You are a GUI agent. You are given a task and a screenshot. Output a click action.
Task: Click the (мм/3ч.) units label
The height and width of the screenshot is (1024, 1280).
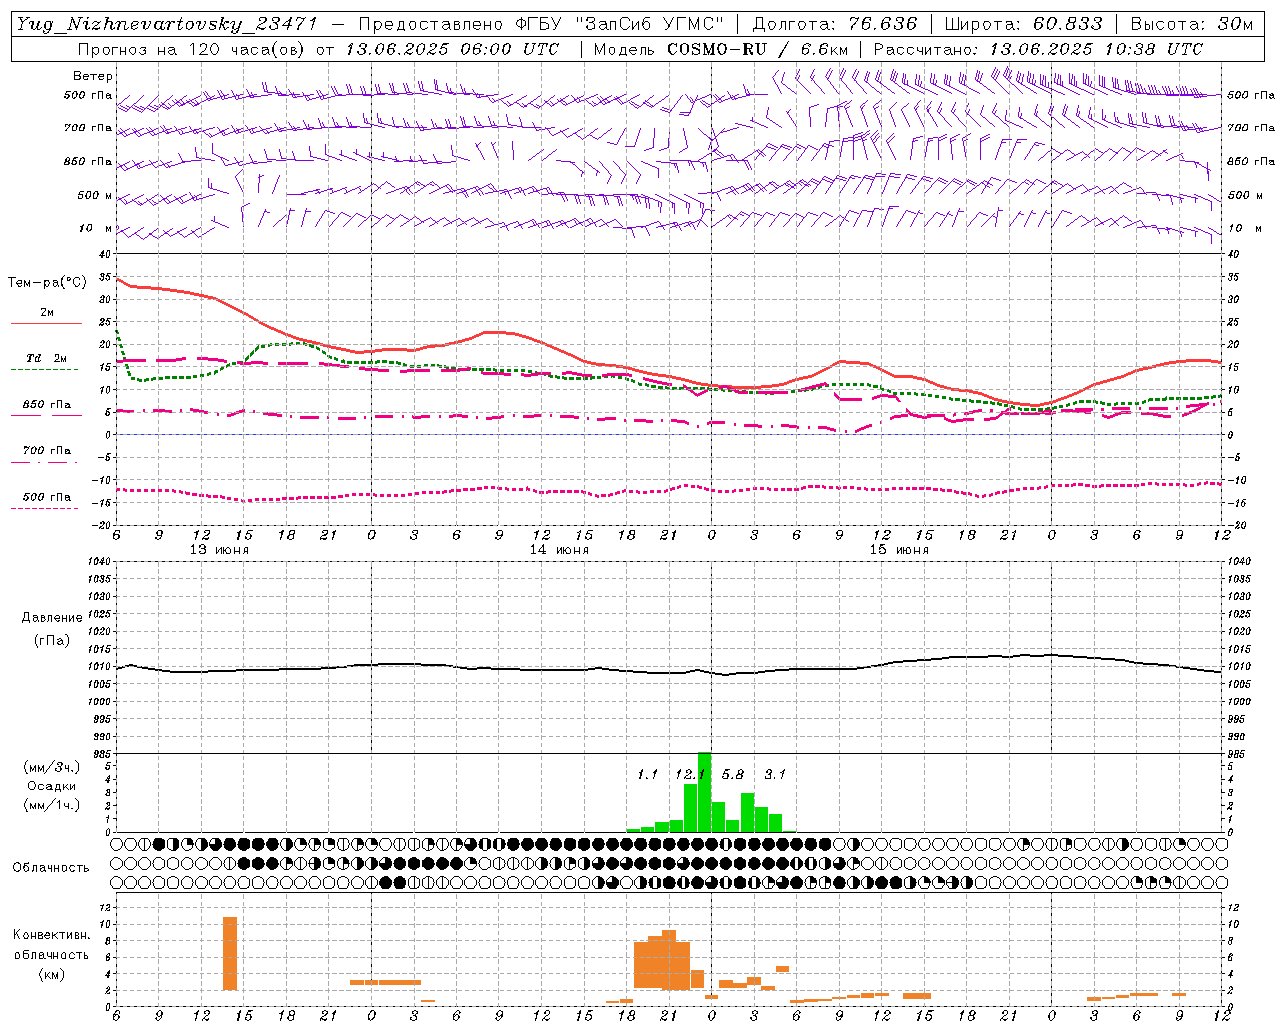click(51, 767)
